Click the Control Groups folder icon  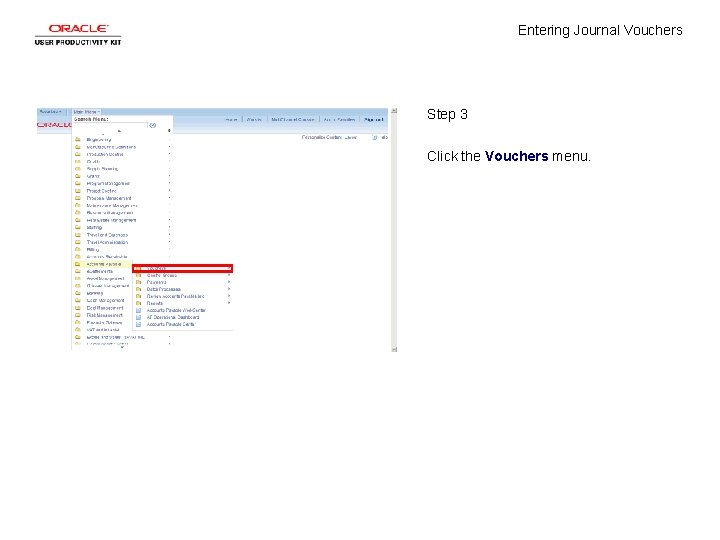point(138,275)
